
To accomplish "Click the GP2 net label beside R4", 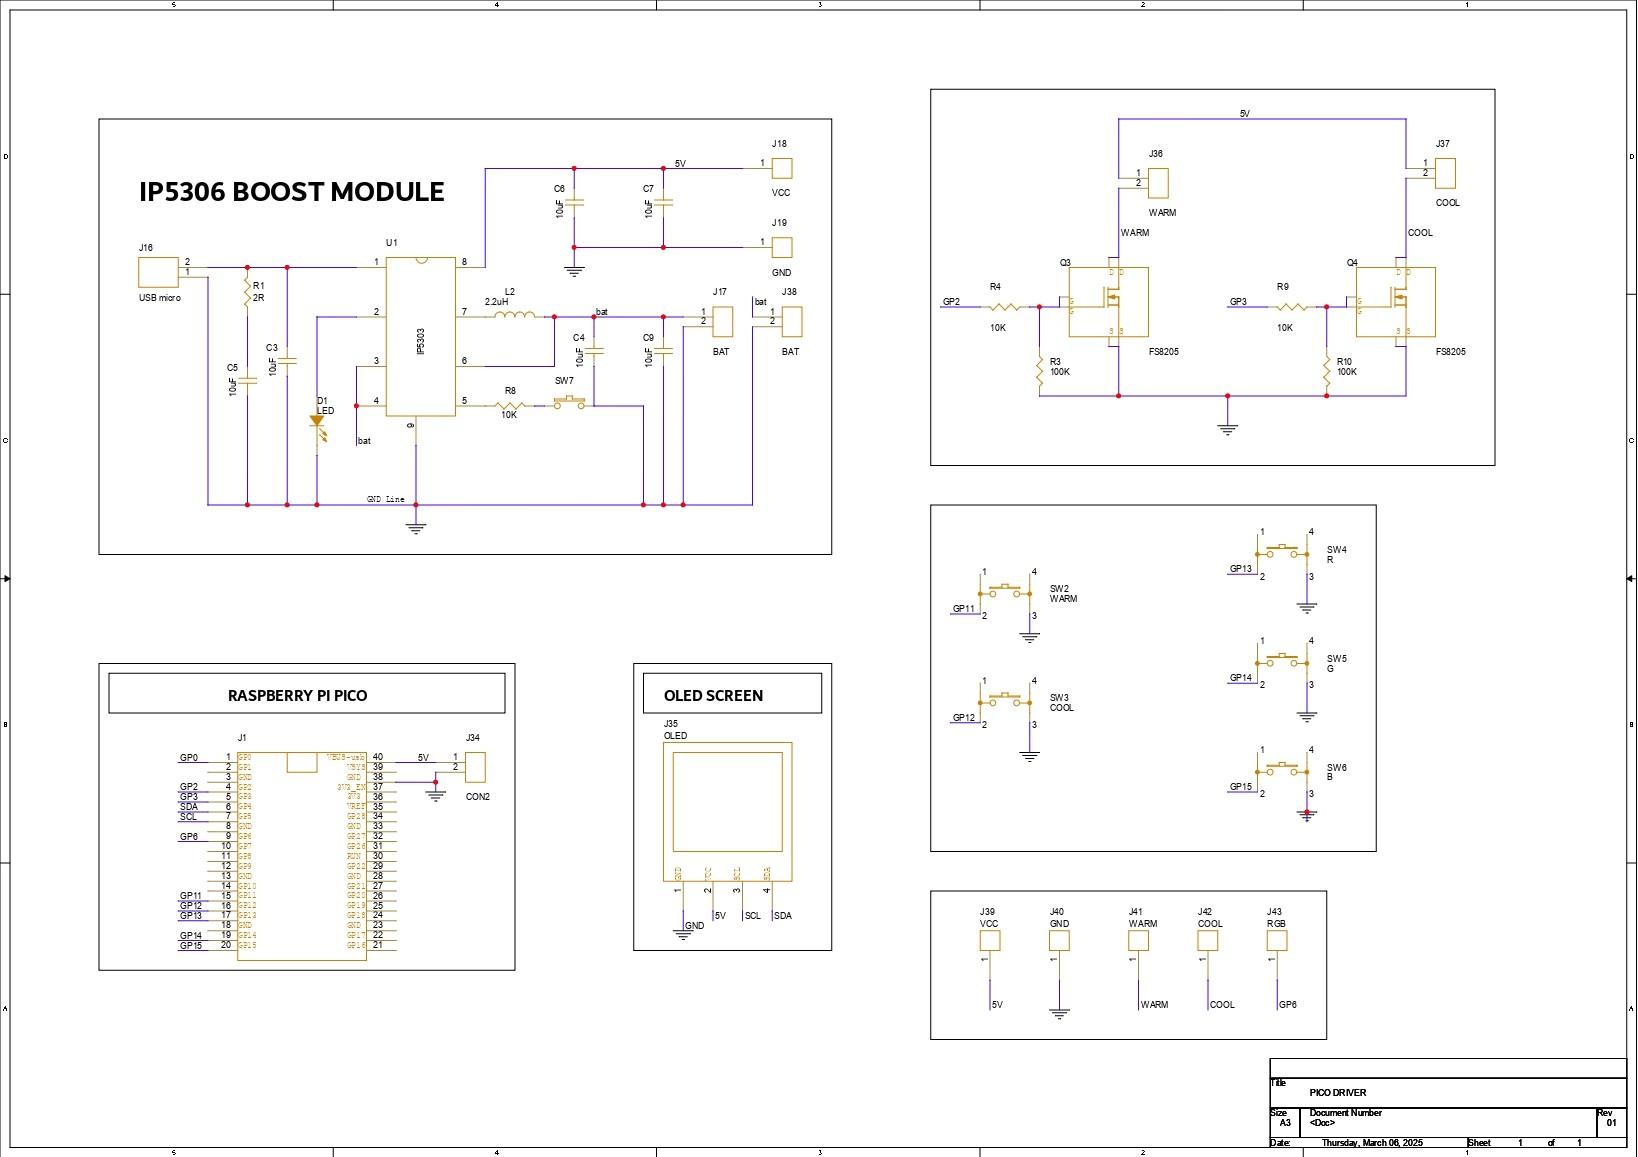I will [x=951, y=302].
